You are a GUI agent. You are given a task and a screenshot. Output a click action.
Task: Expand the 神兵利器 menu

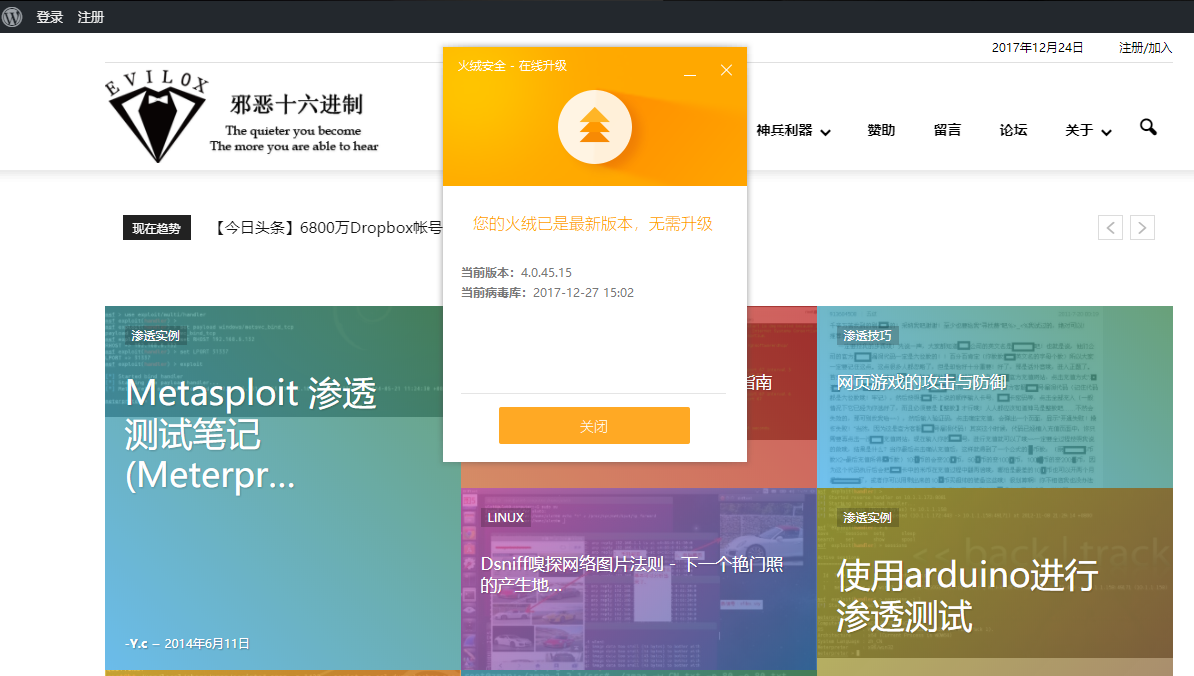point(793,130)
